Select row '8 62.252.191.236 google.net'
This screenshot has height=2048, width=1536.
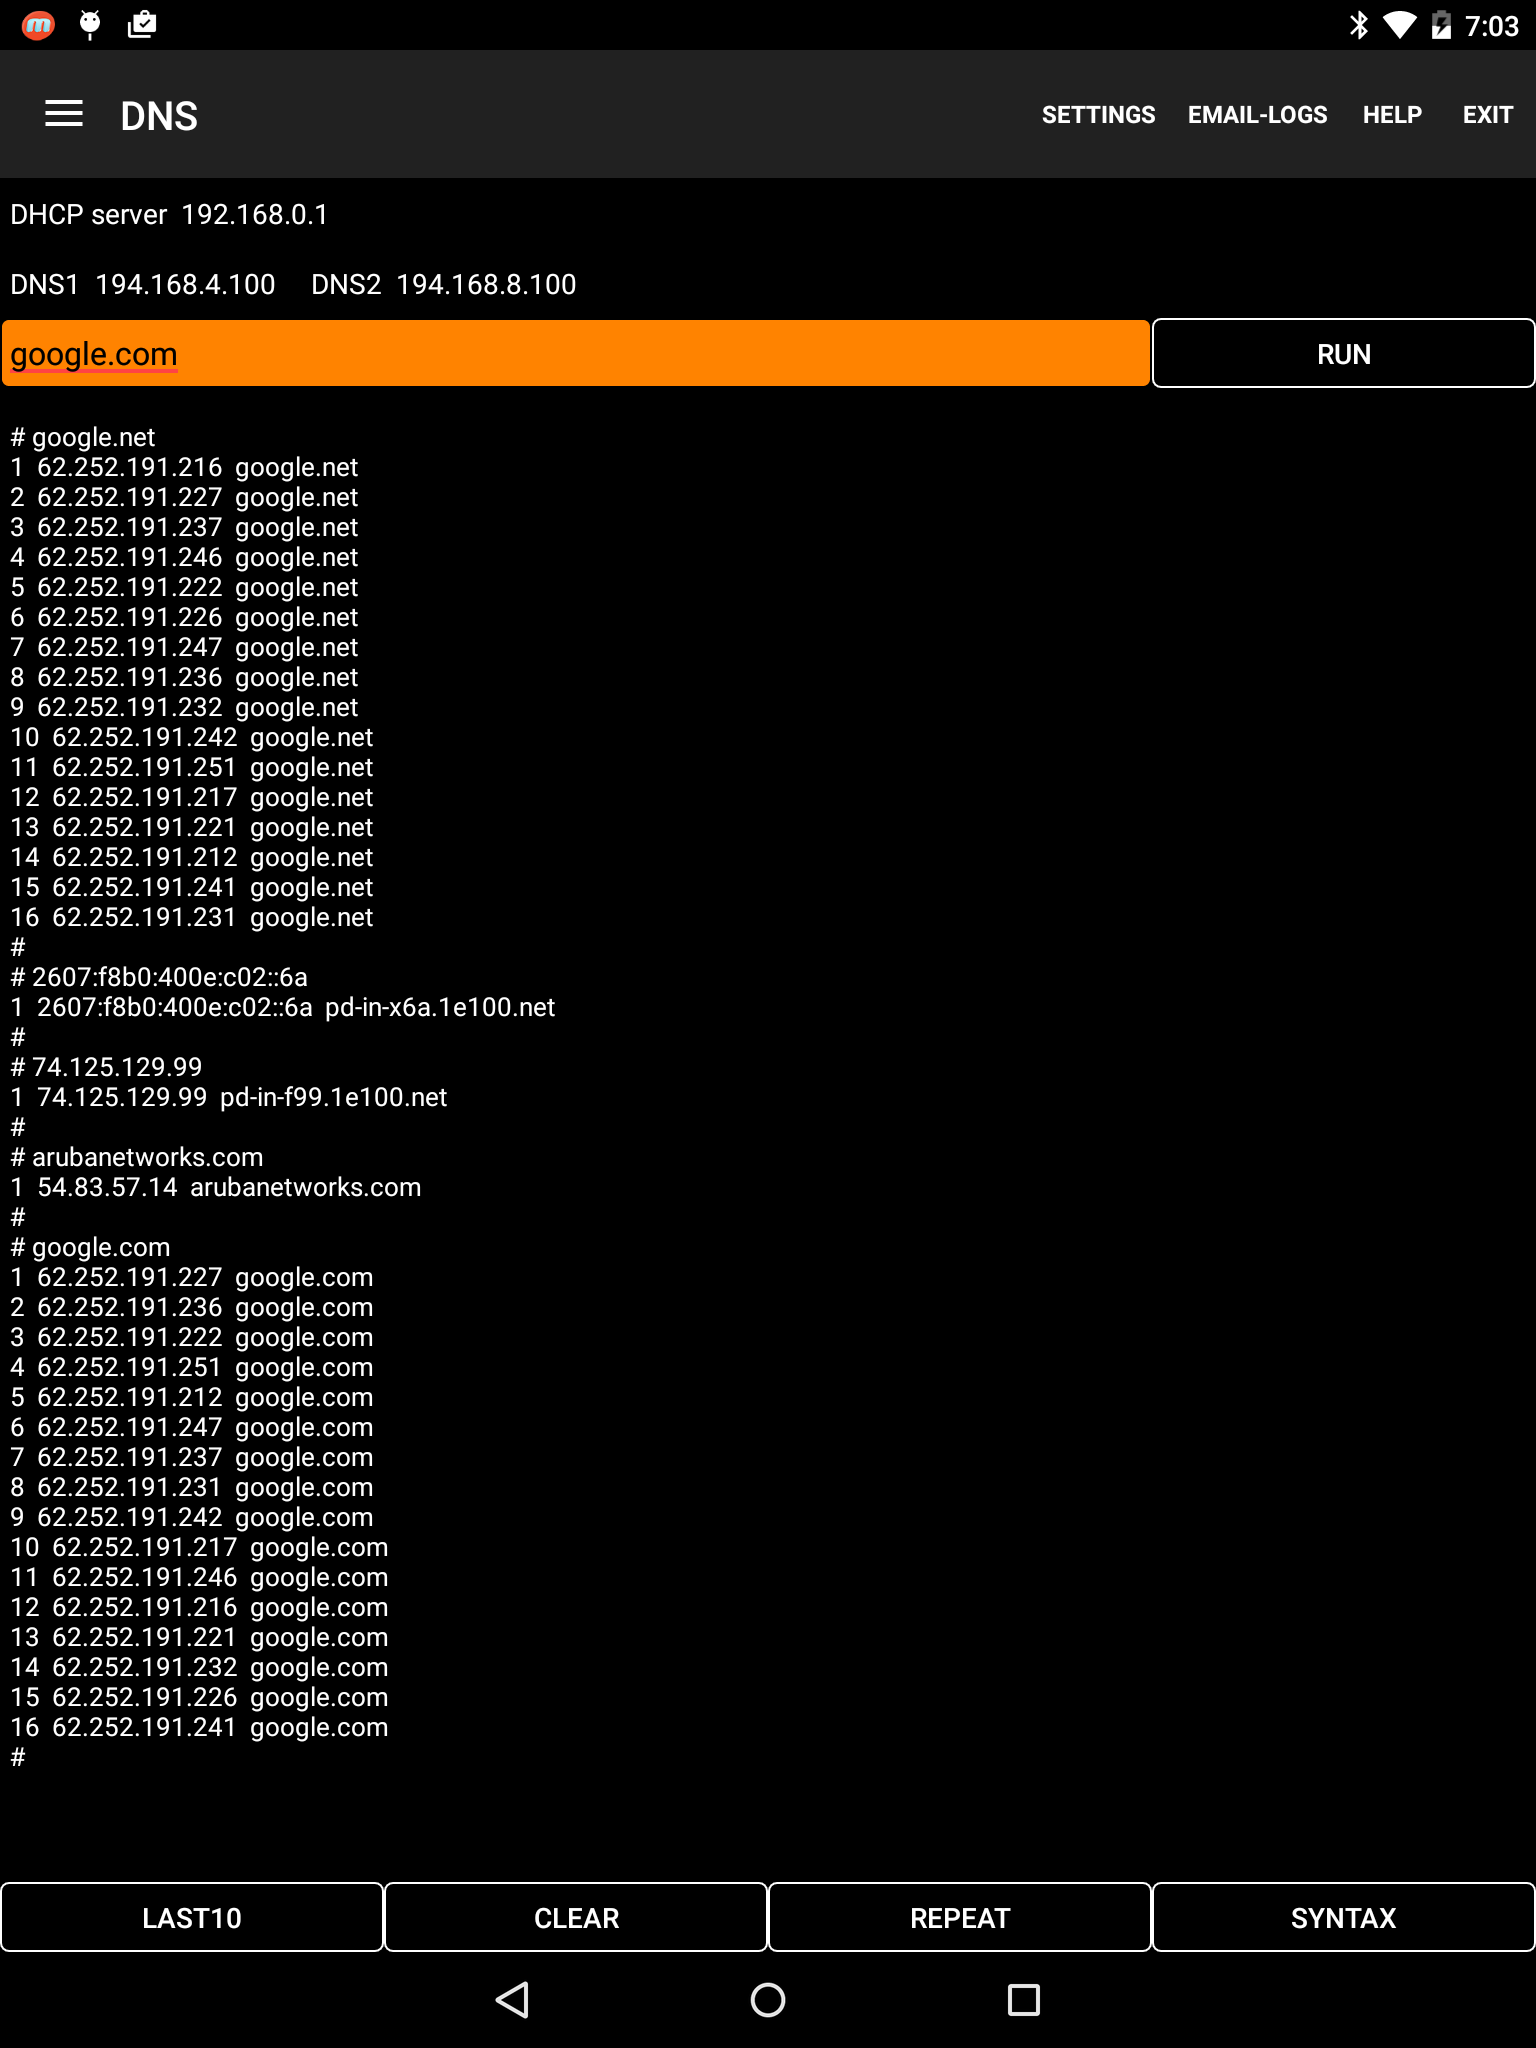tap(184, 677)
